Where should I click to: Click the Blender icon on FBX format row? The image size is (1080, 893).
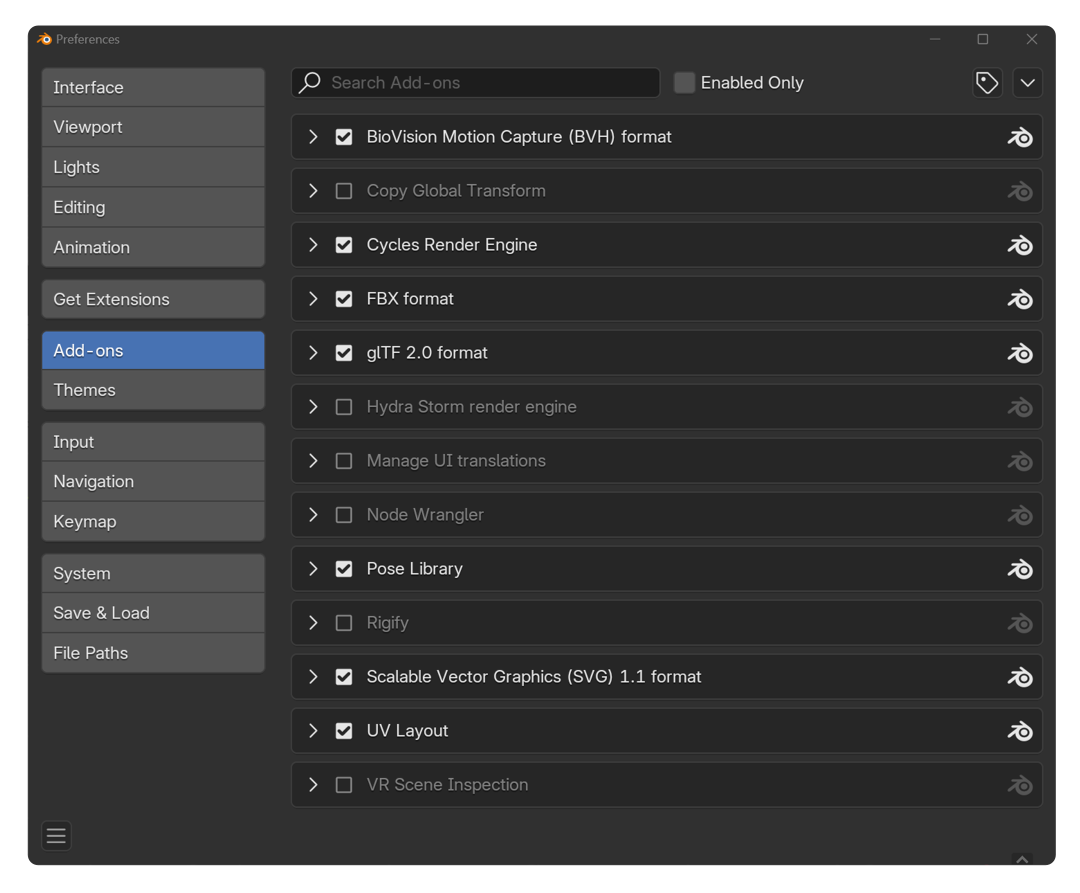coord(1020,299)
